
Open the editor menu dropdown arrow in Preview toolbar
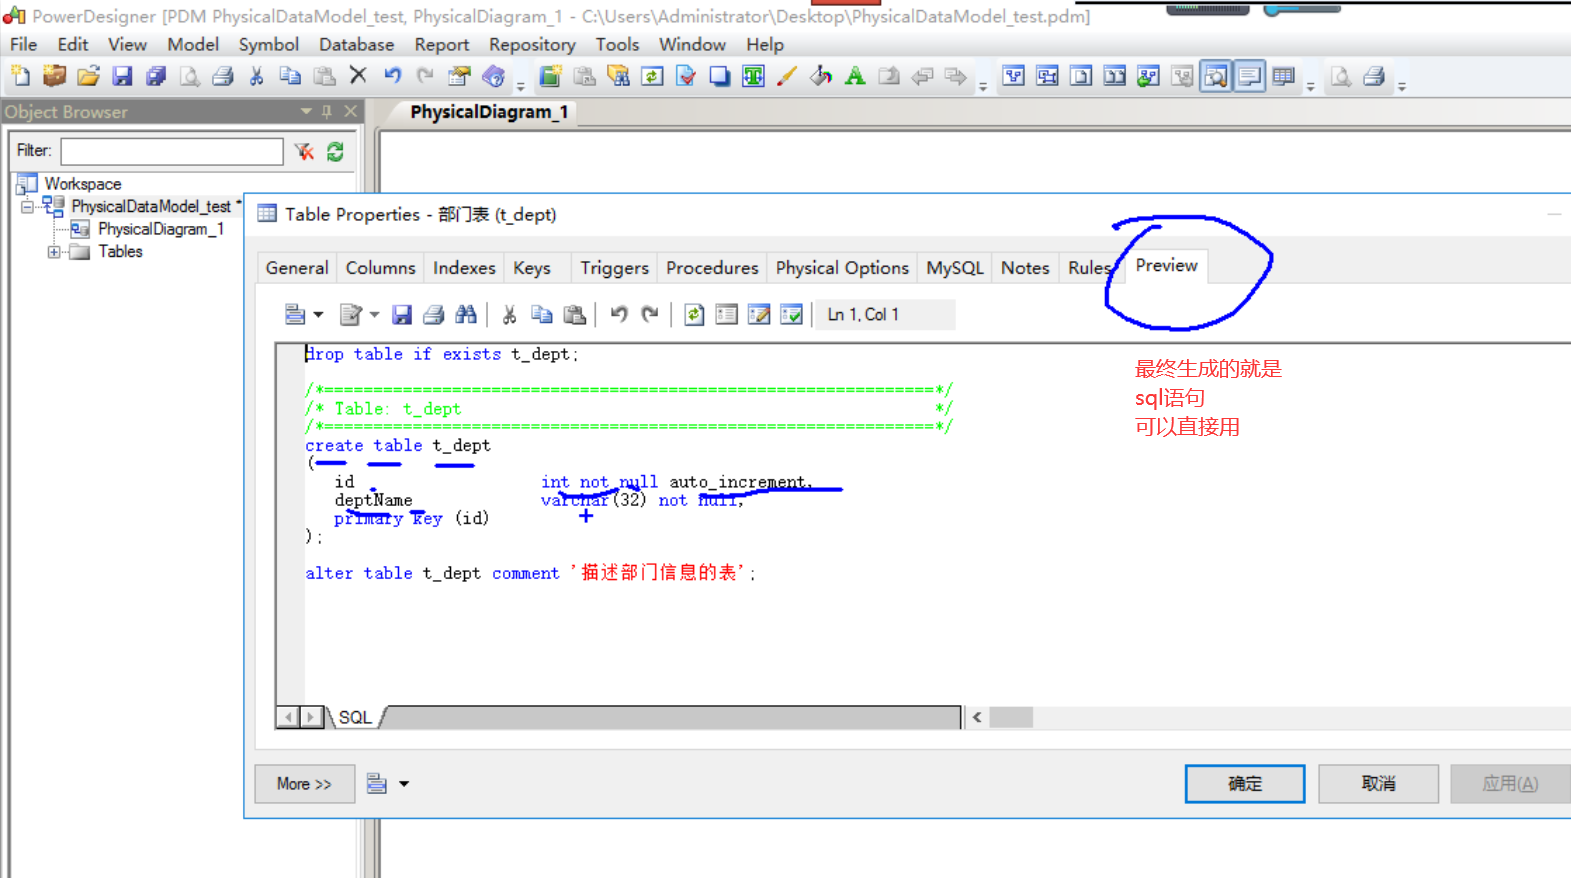pyautogui.click(x=318, y=315)
